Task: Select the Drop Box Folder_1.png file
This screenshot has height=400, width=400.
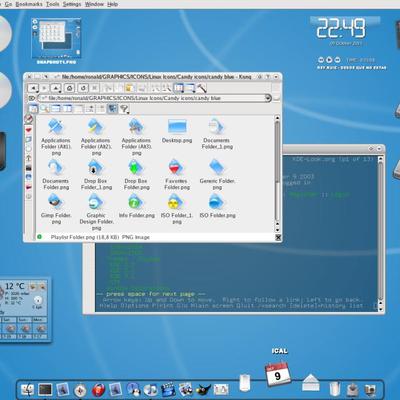Action: (x=96, y=174)
